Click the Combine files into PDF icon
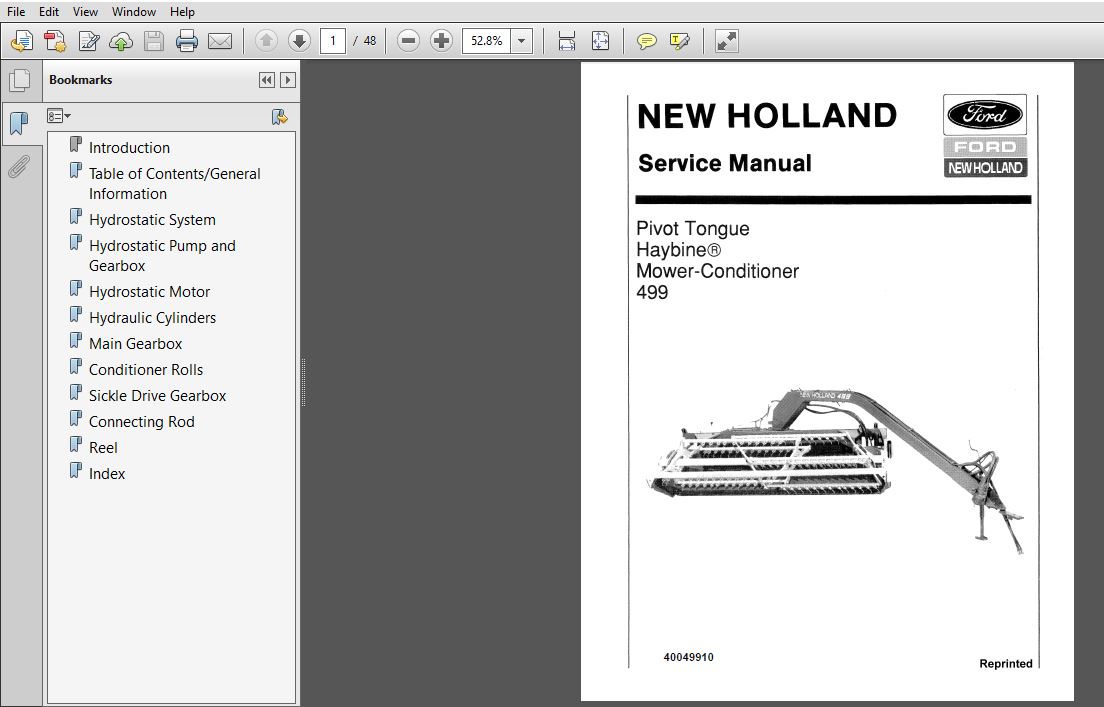The height and width of the screenshot is (707, 1104). click(55, 41)
